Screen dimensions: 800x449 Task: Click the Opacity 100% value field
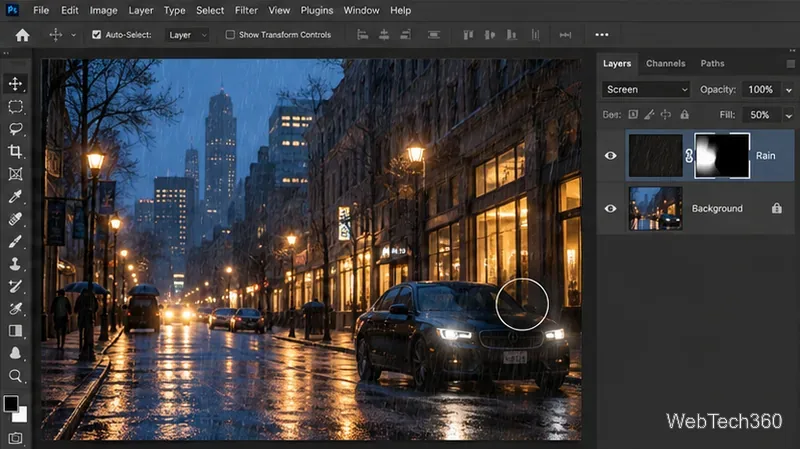coord(760,89)
